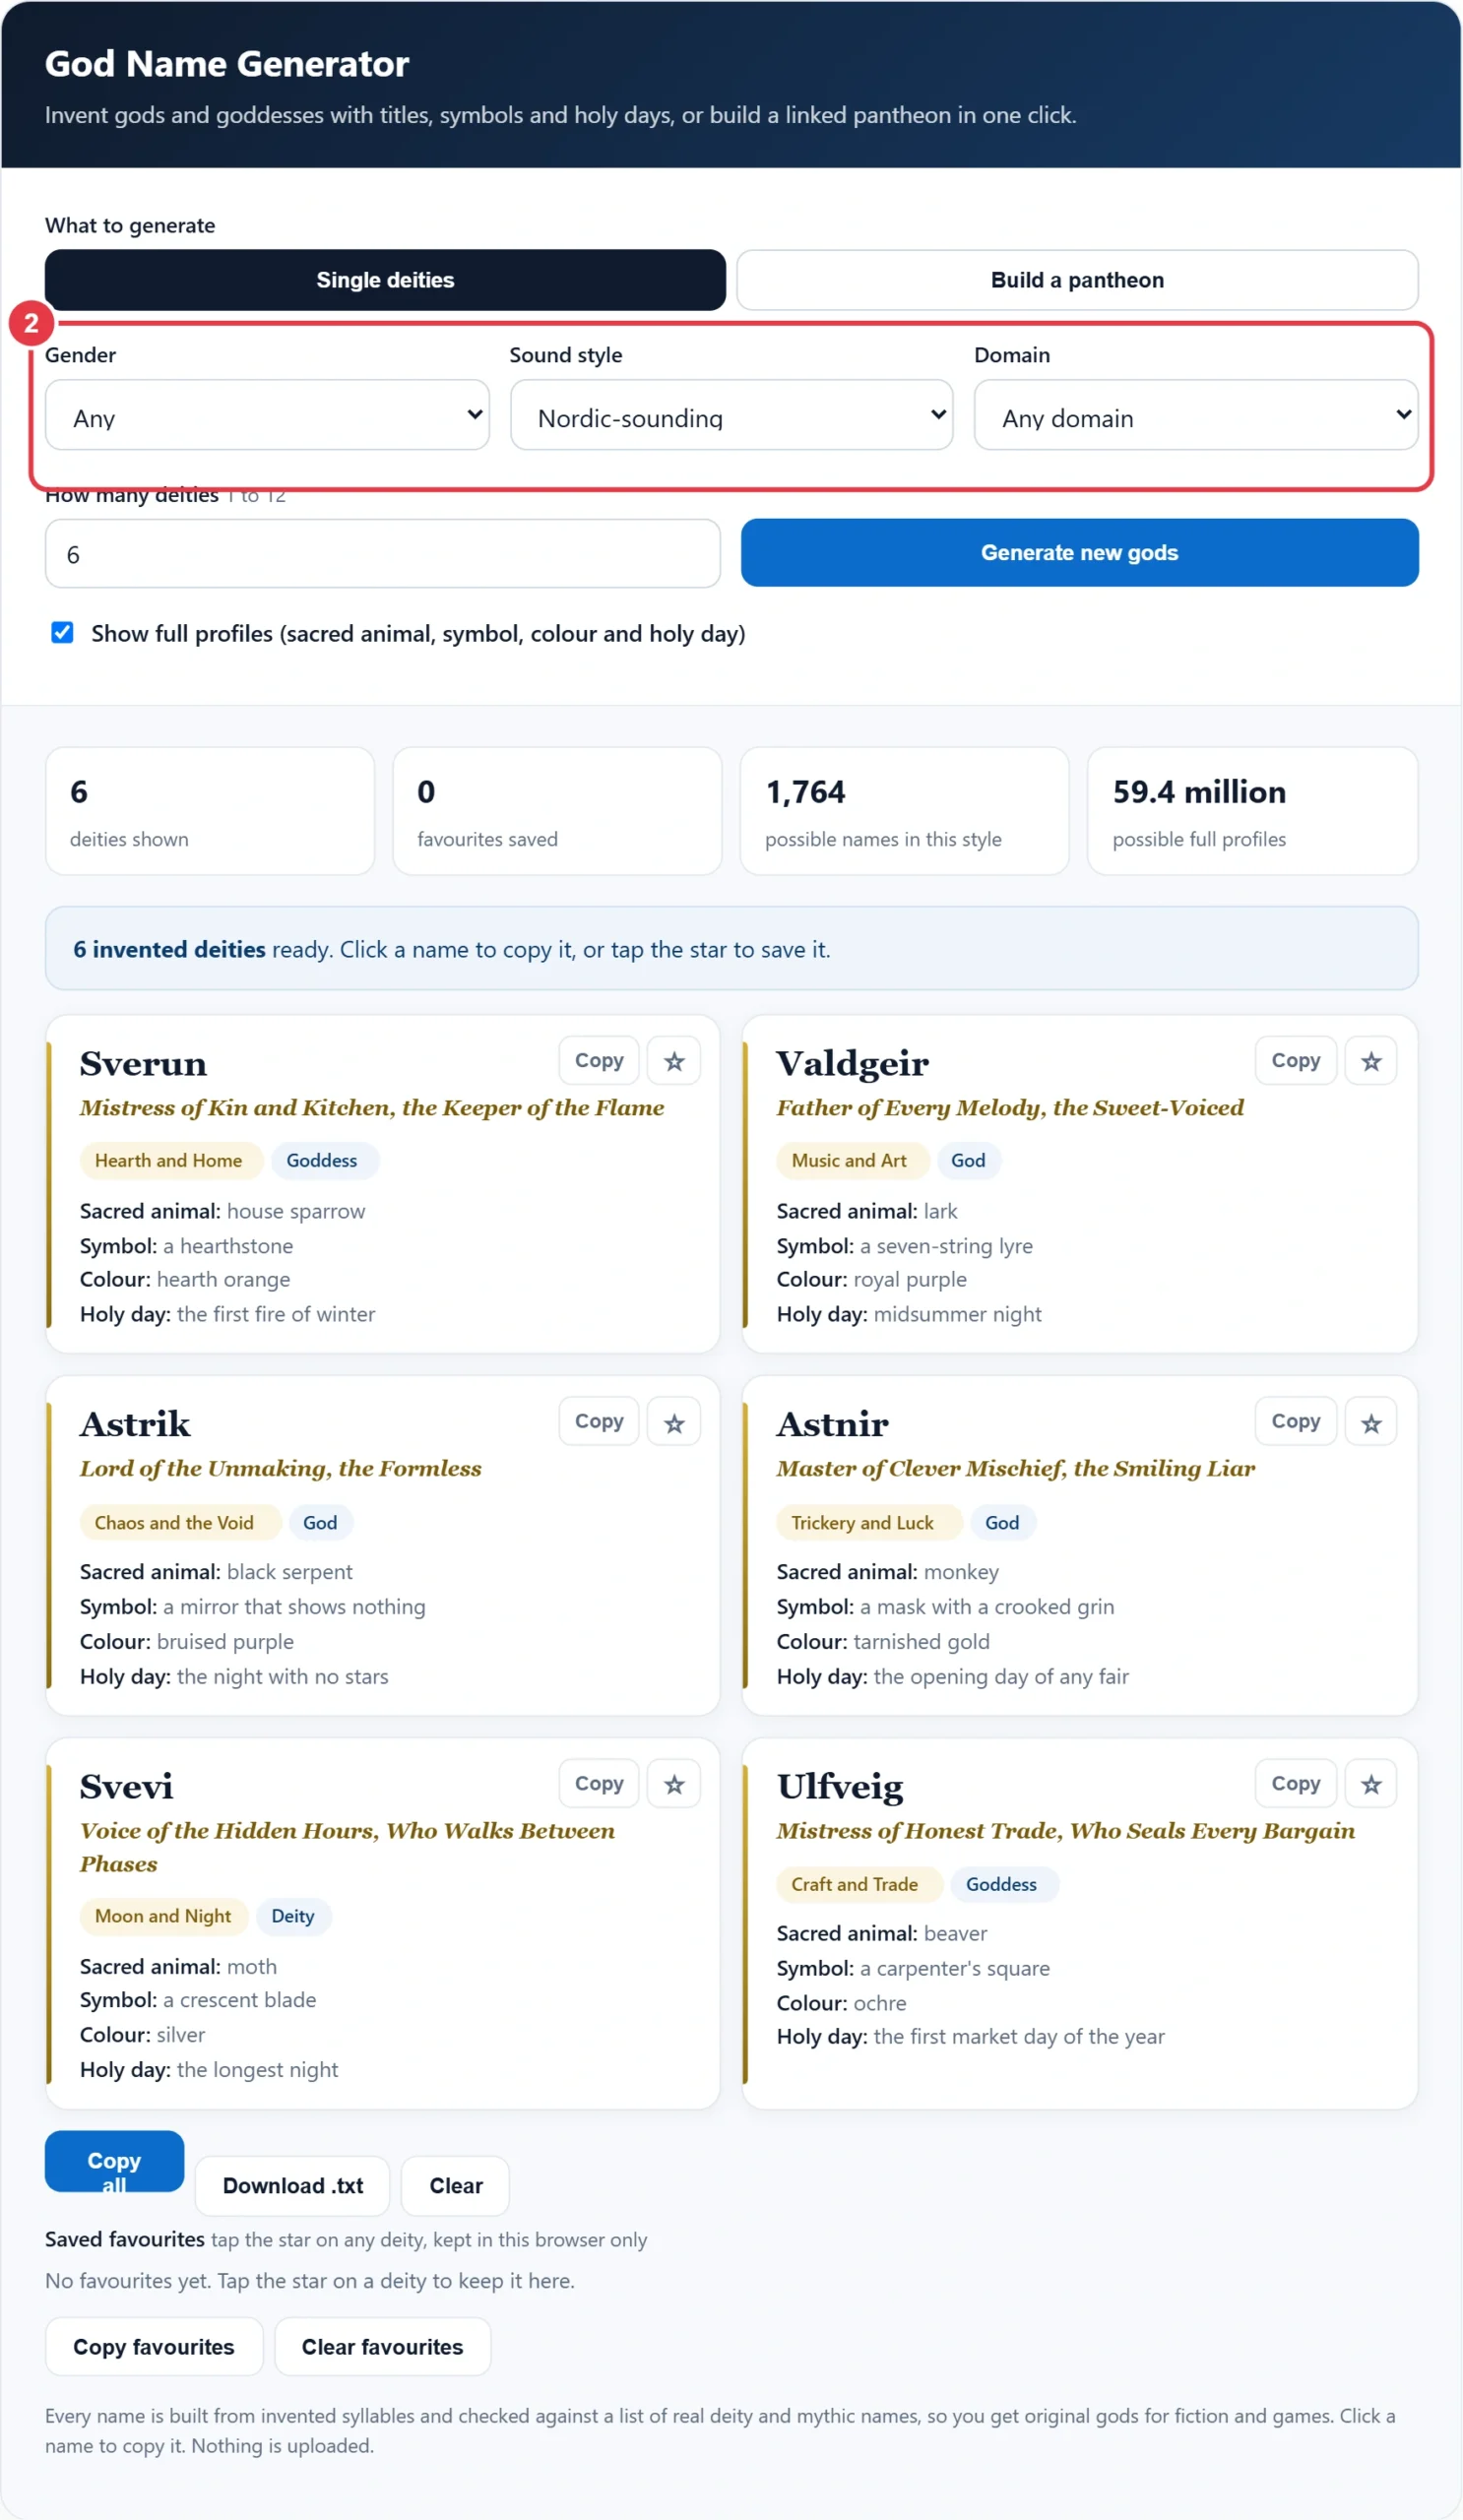Click the Sverun name to copy it
1463x2520 pixels.
pos(143,1064)
